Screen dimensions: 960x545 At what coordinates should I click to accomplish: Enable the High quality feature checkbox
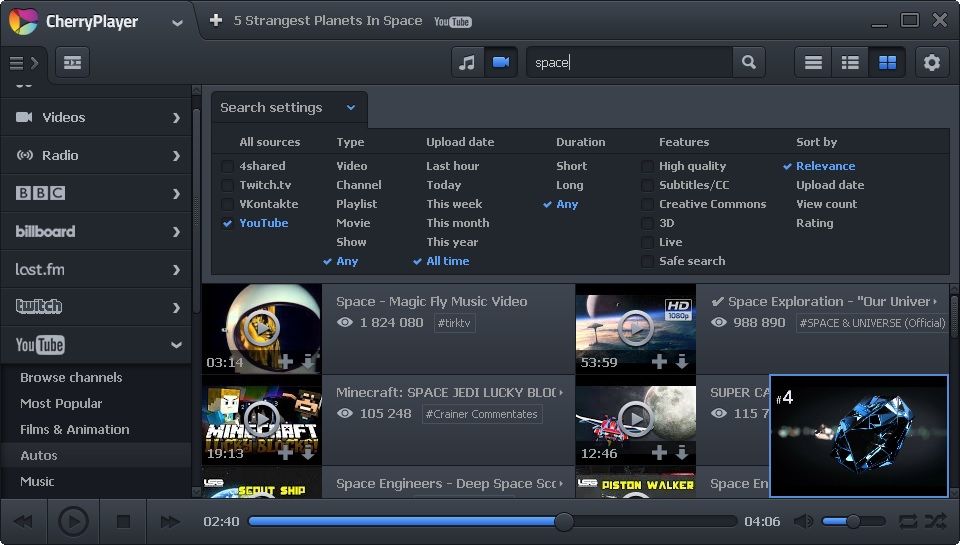pyautogui.click(x=648, y=166)
